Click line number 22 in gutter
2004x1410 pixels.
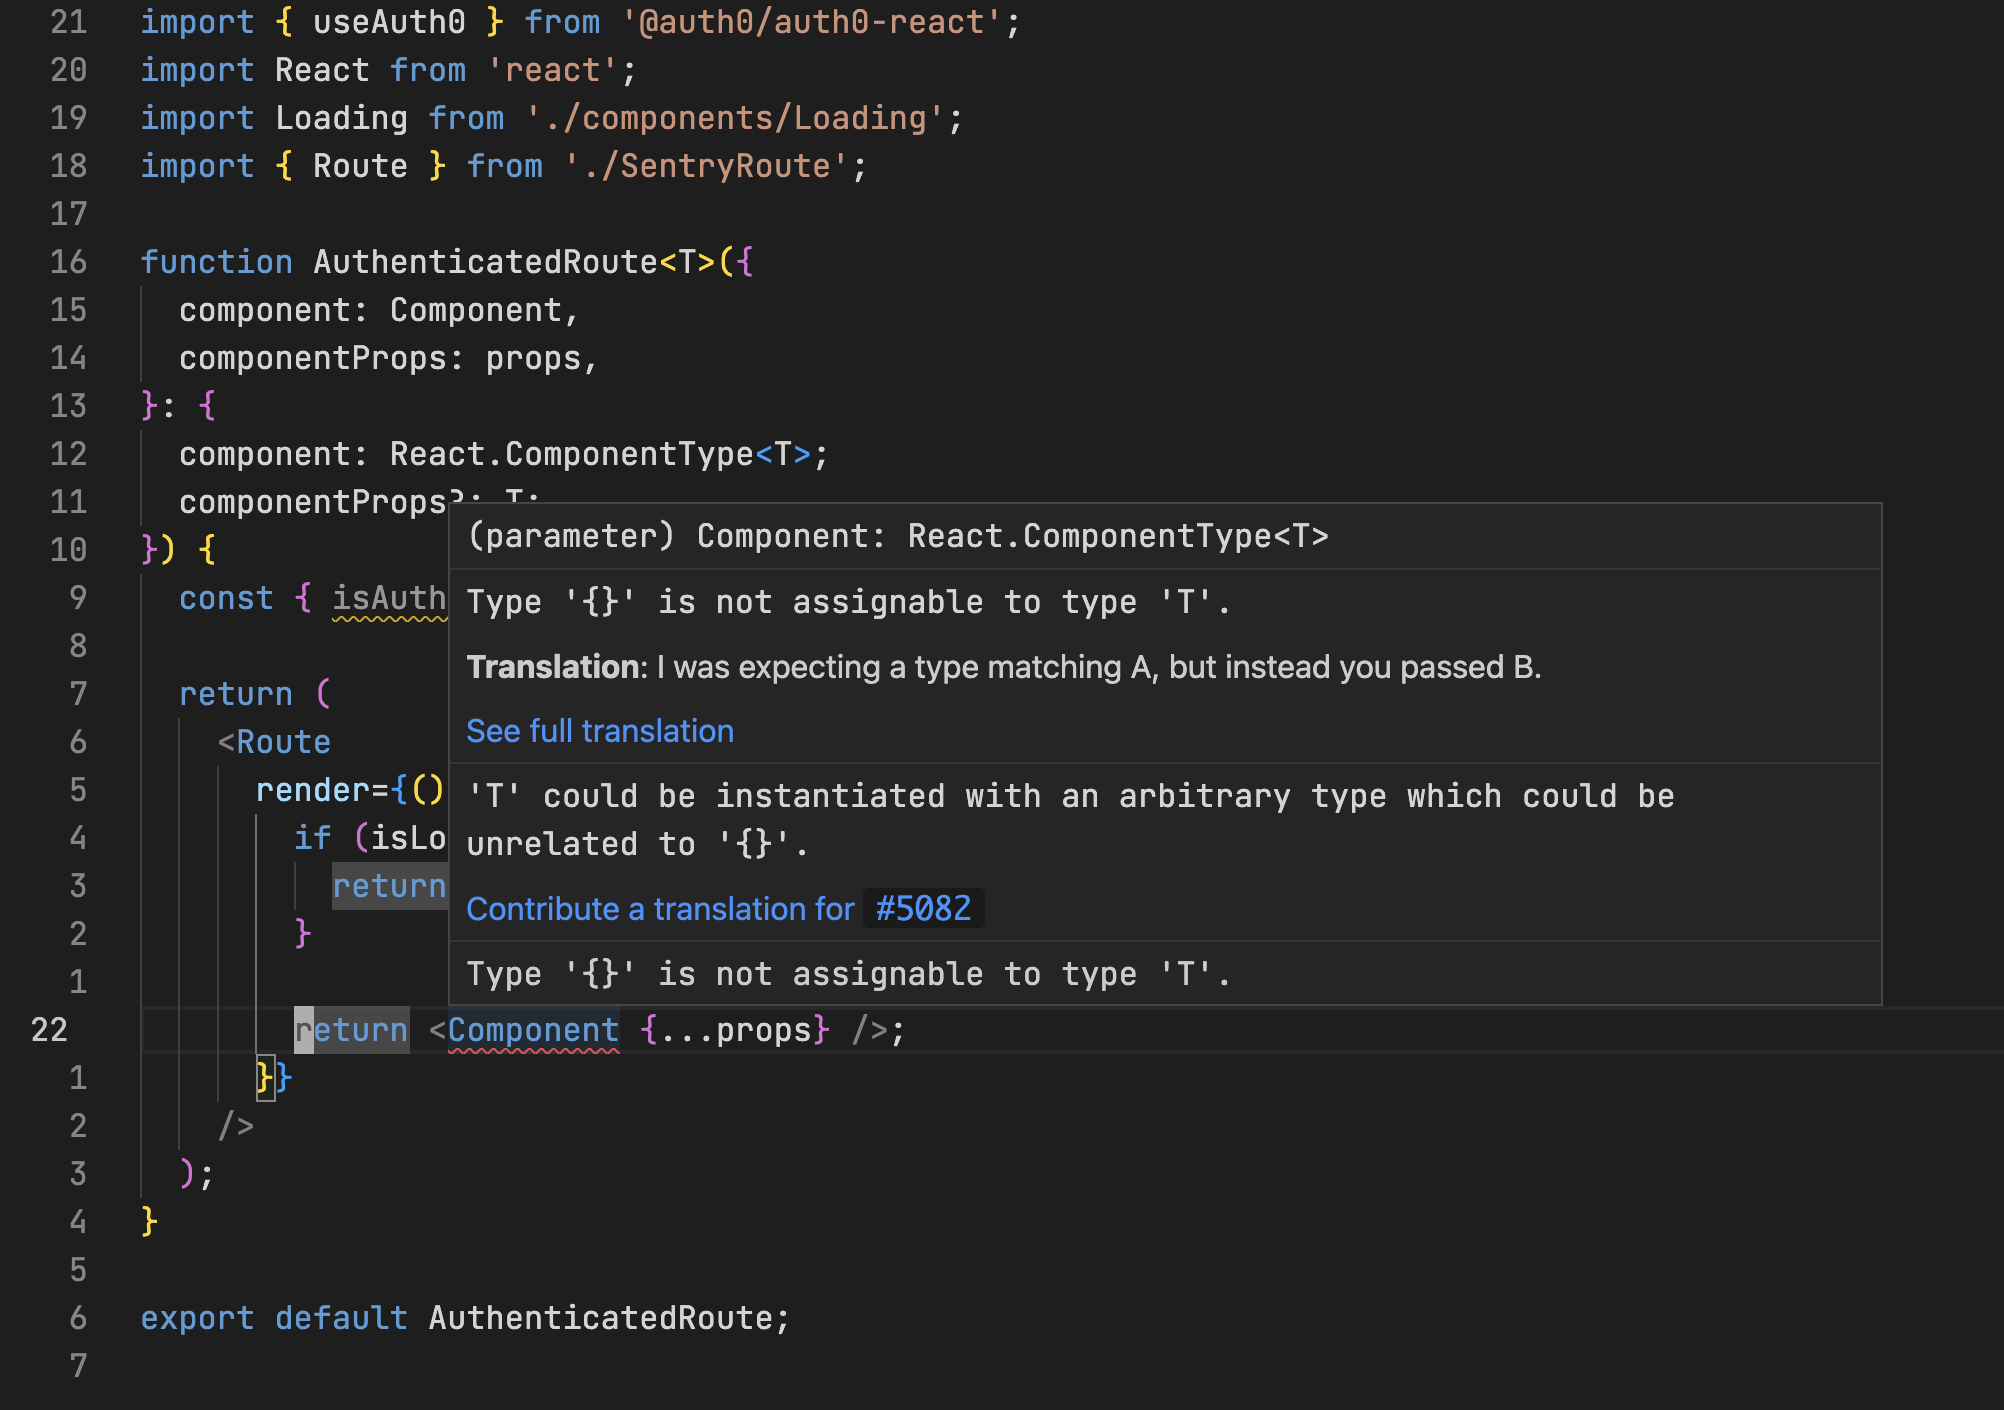(49, 1030)
